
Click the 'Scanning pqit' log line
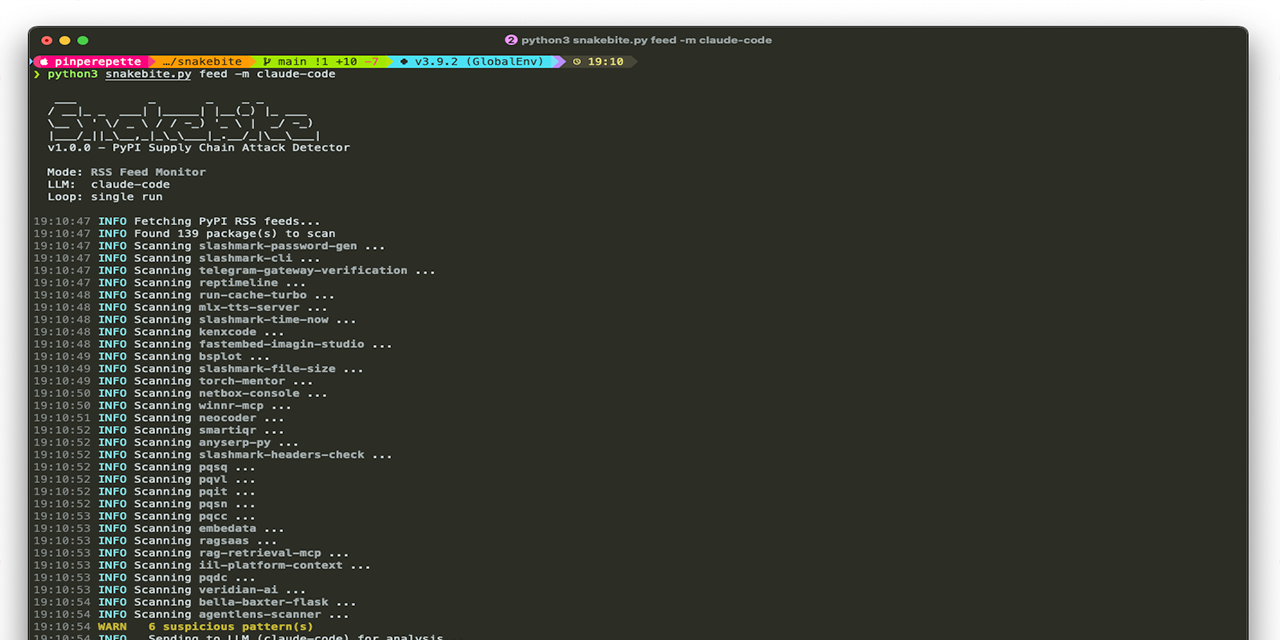145,492
